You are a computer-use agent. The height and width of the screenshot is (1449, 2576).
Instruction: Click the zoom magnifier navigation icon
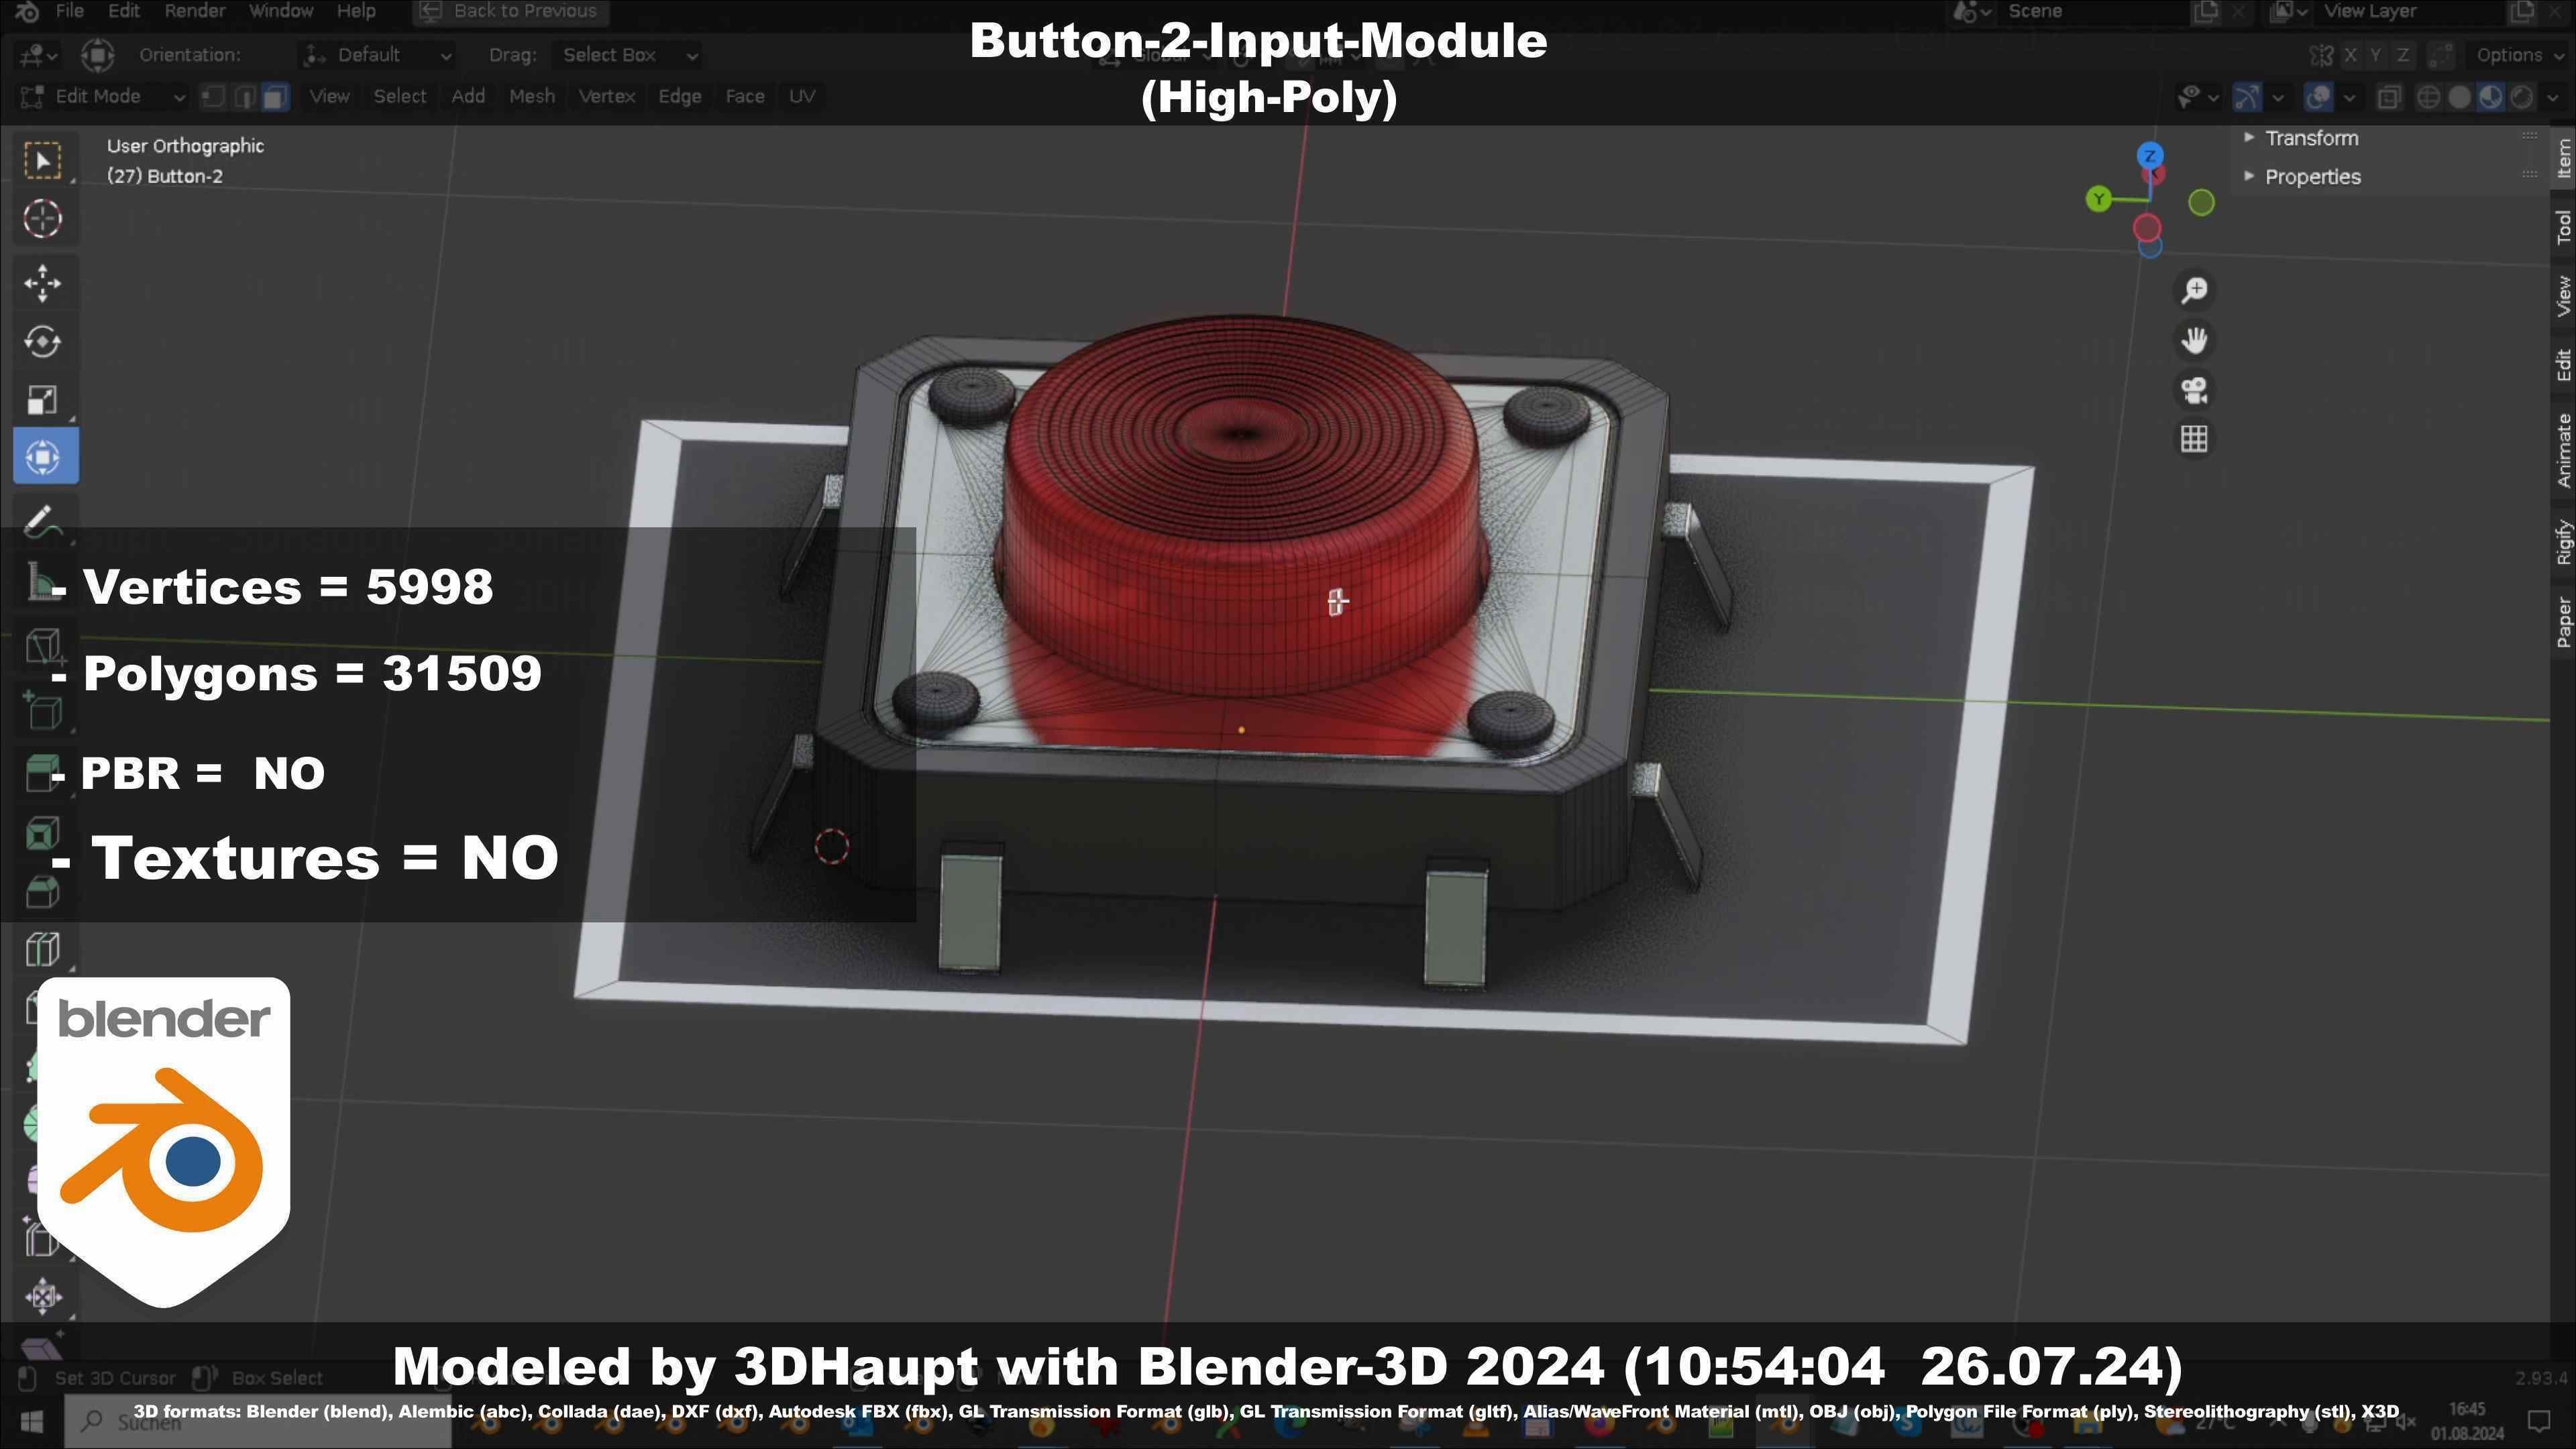(2194, 290)
